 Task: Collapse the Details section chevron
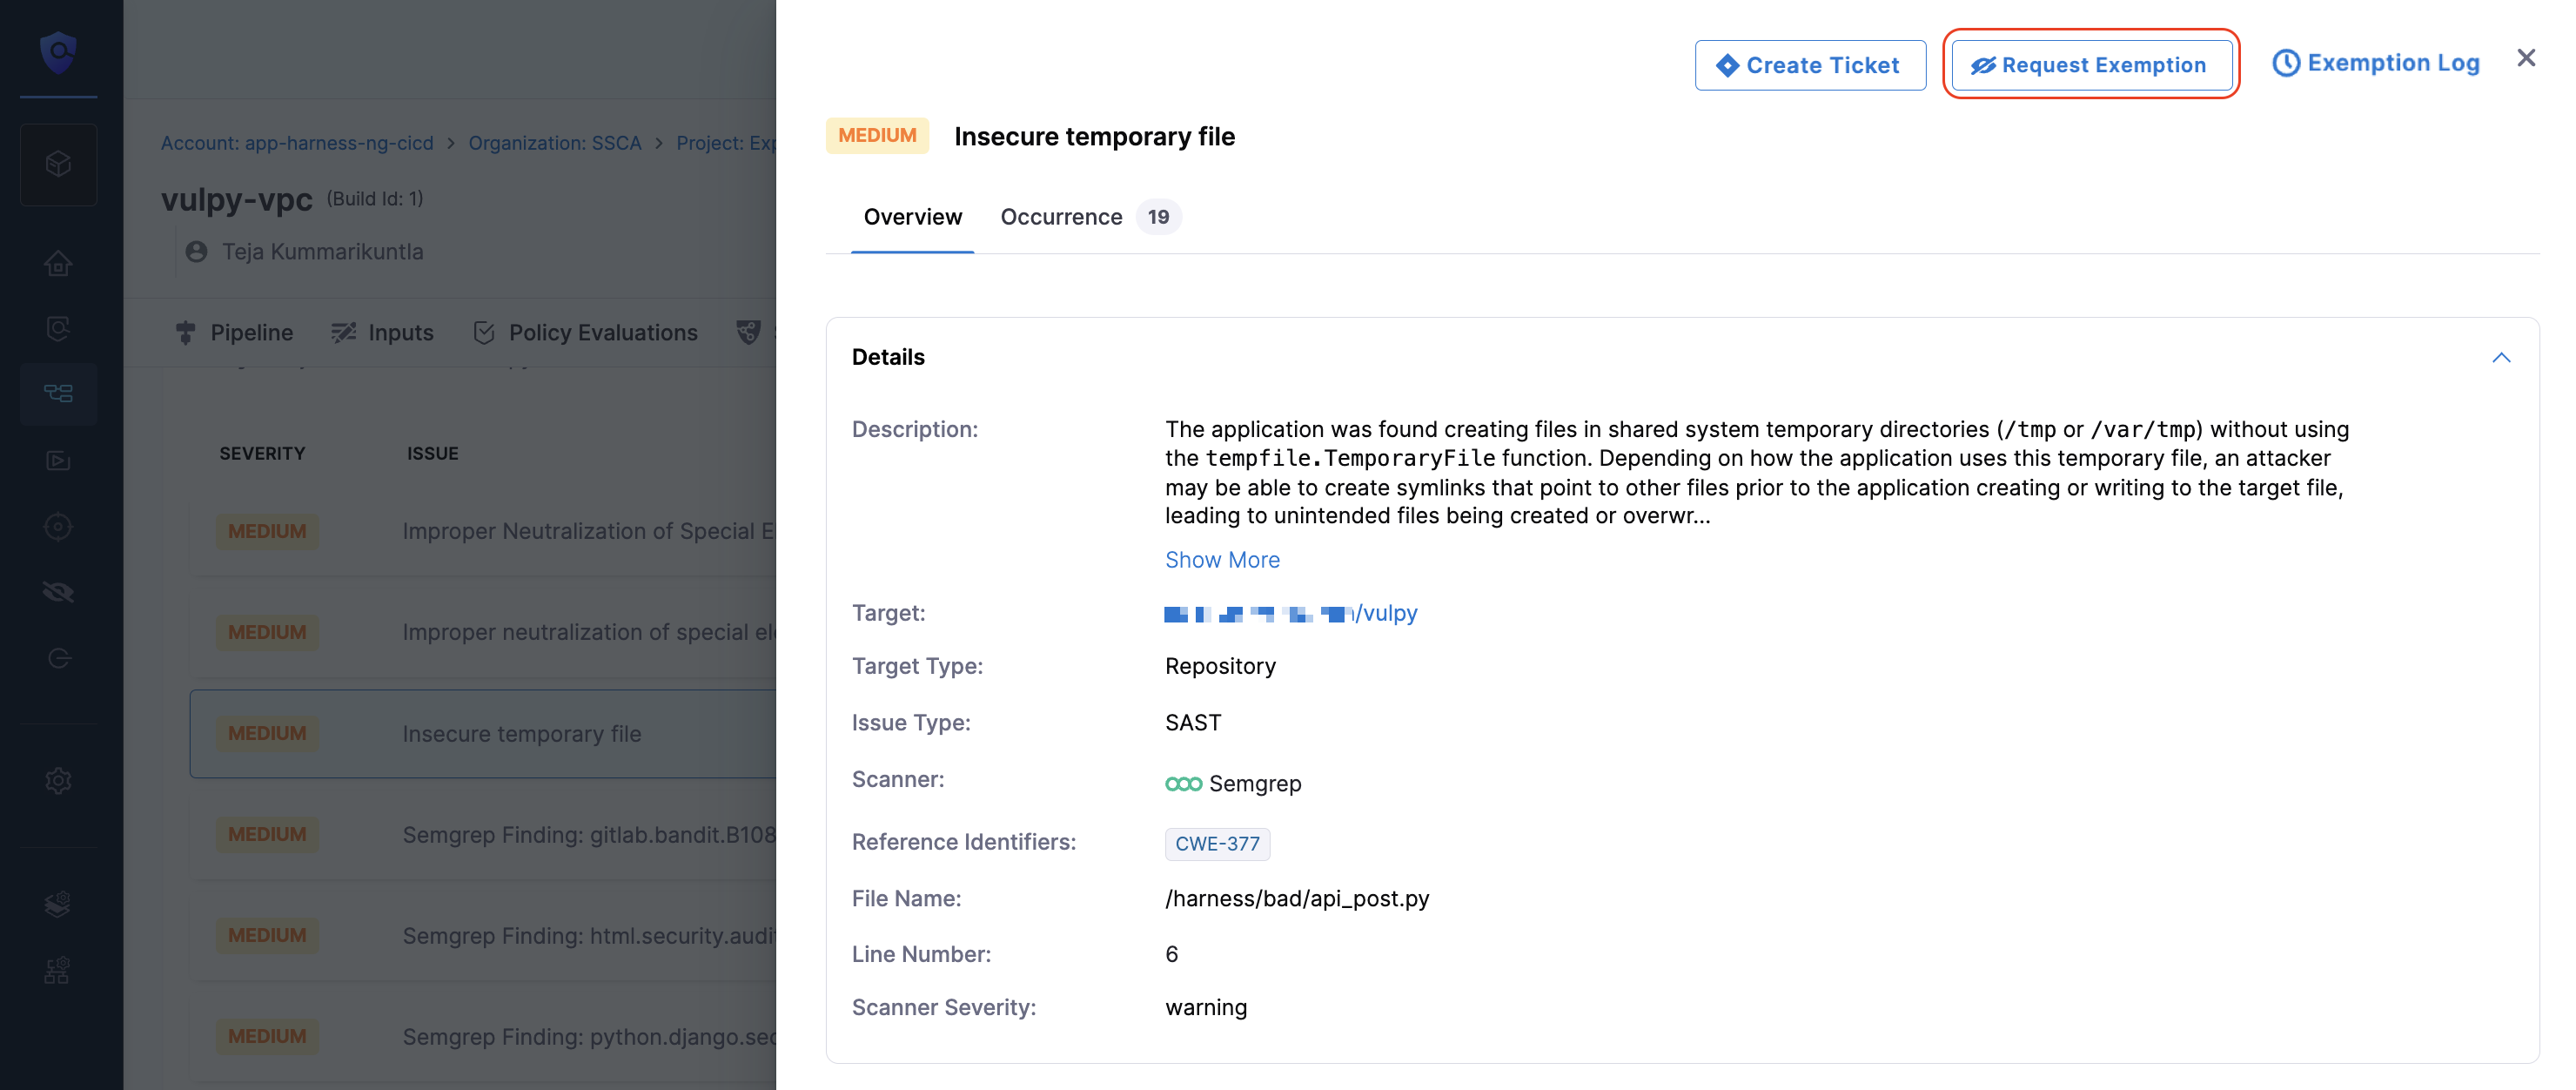(2501, 357)
